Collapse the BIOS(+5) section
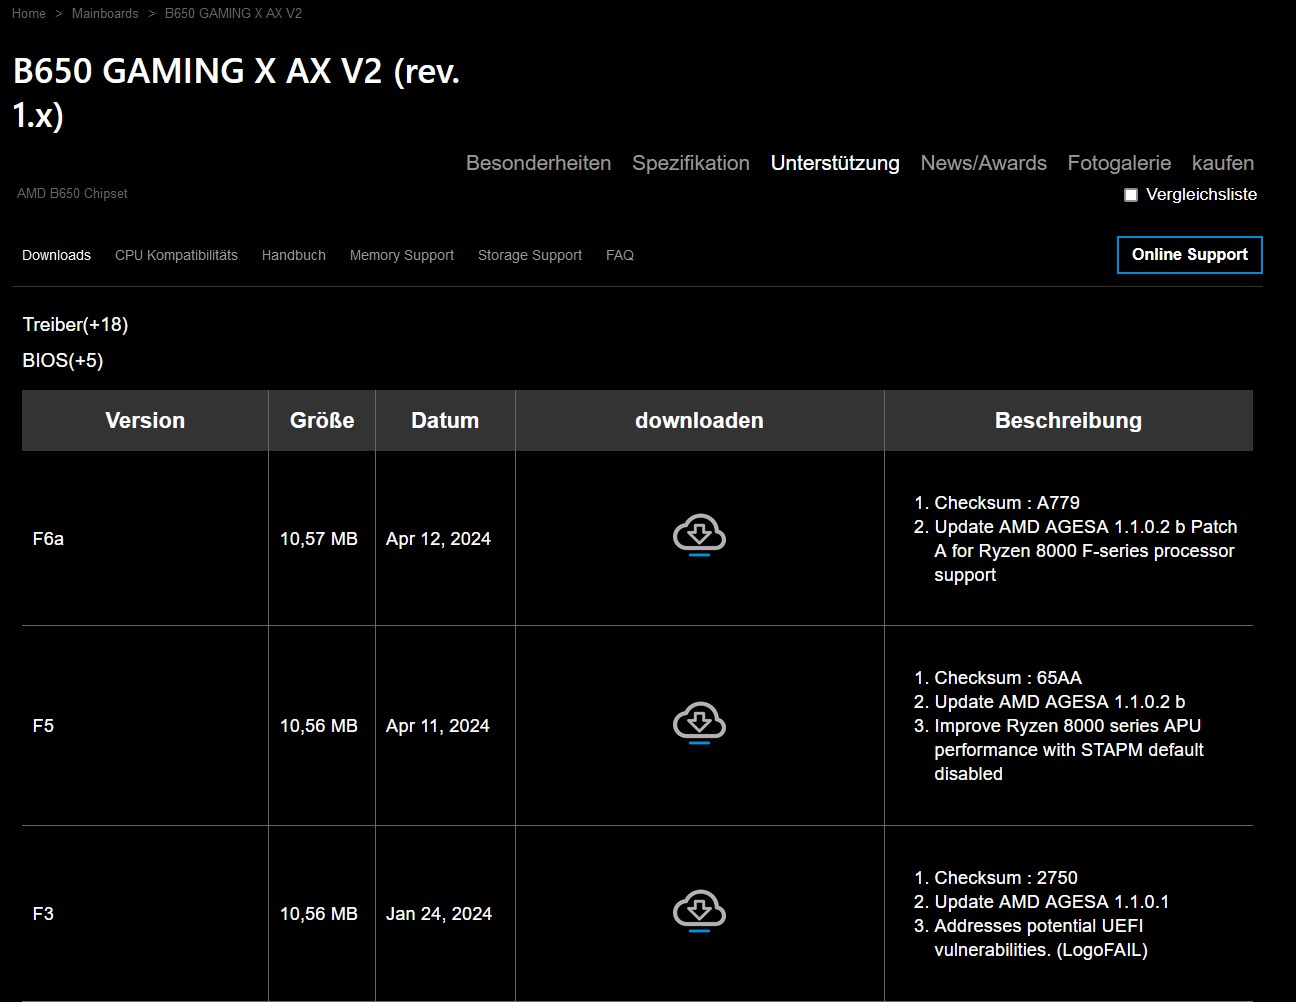Viewport: 1296px width, 1002px height. coord(63,360)
